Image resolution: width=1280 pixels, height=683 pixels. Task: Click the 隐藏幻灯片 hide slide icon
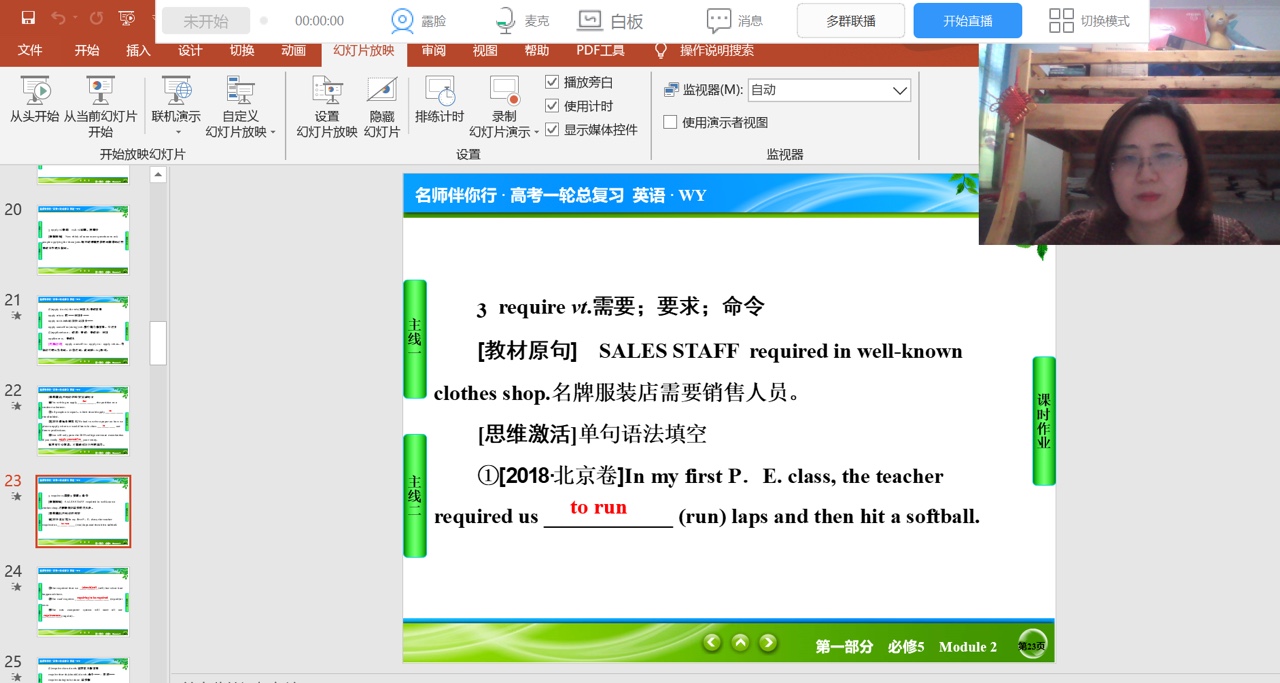[x=381, y=92]
